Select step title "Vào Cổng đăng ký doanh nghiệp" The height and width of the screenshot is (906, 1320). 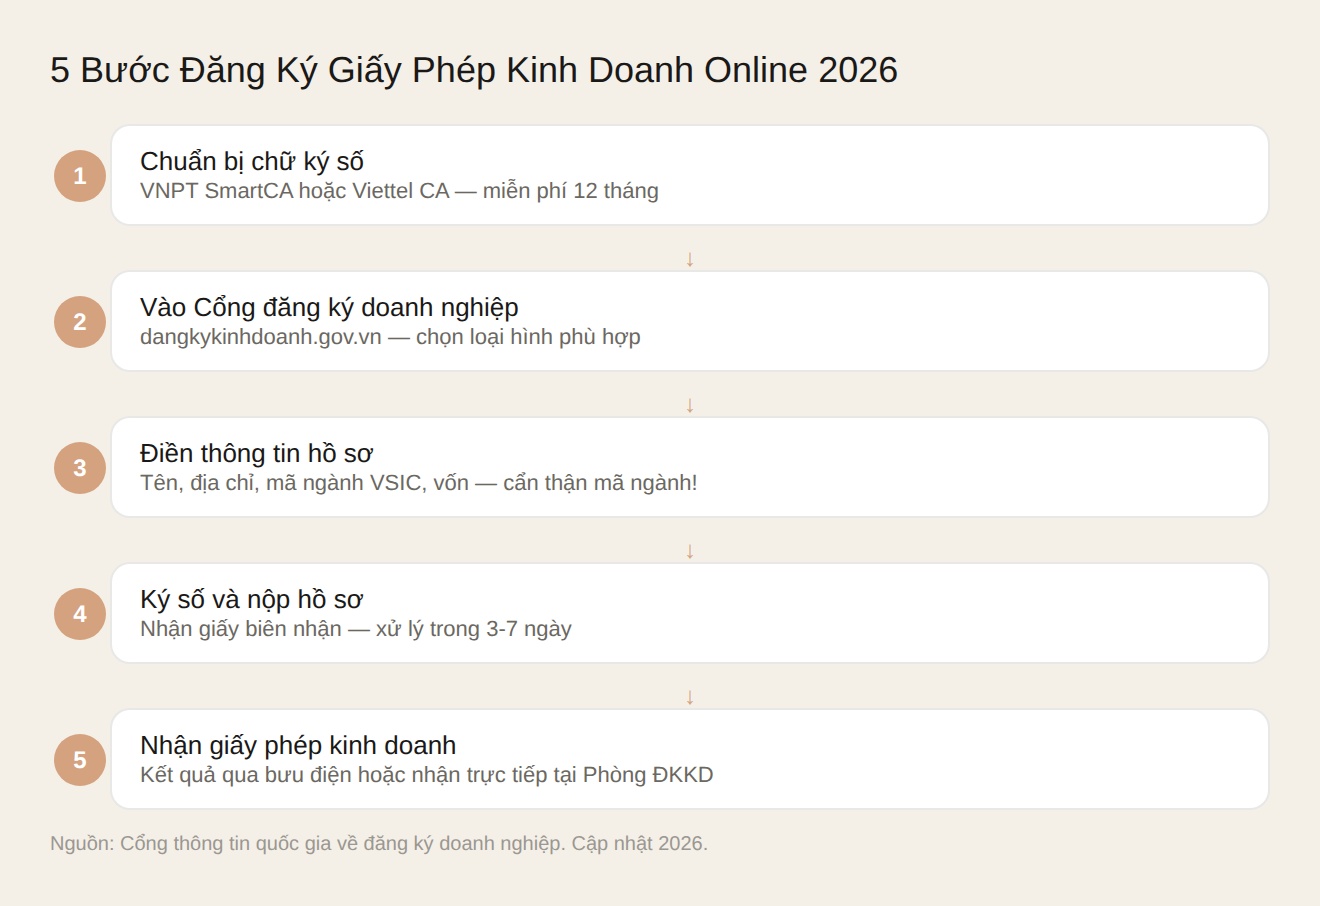(x=329, y=307)
